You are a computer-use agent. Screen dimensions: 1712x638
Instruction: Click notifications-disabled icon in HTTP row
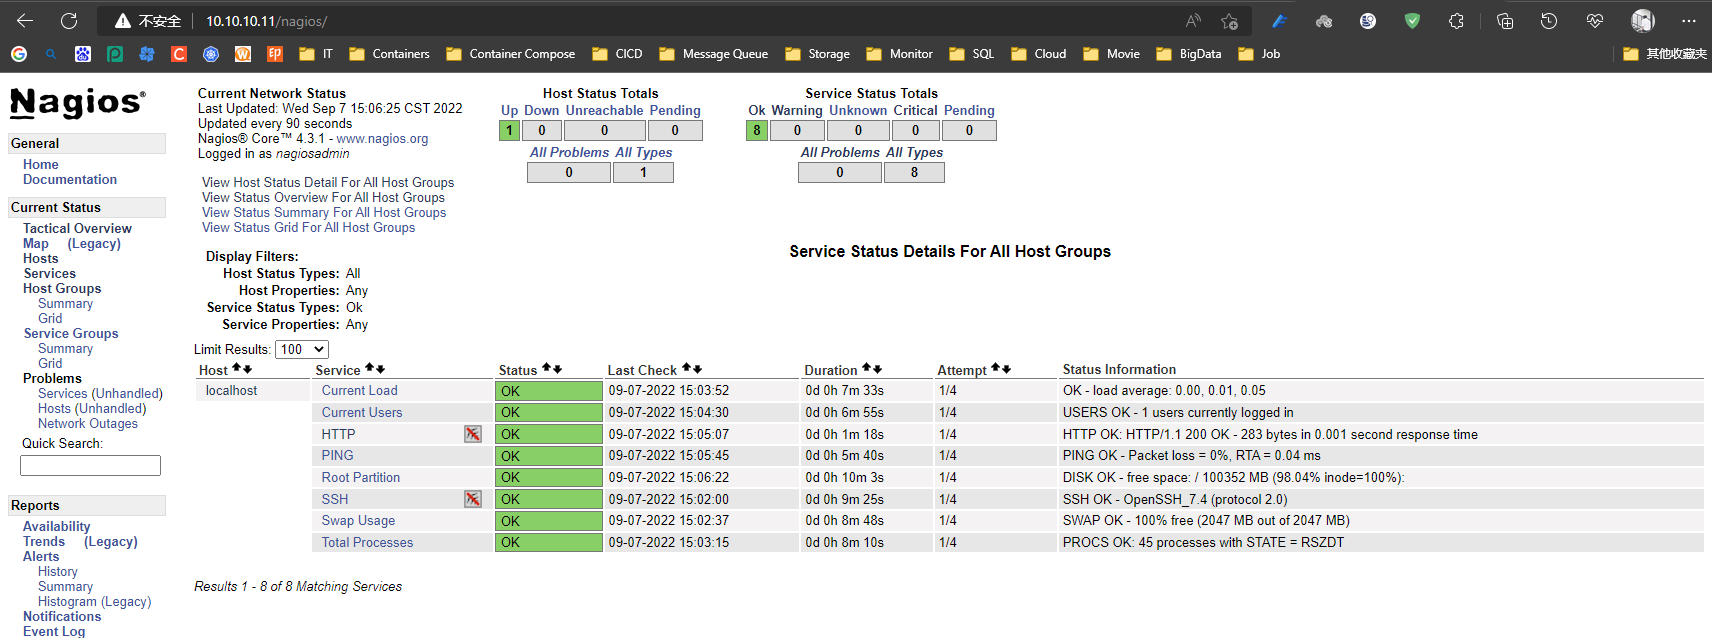point(473,434)
